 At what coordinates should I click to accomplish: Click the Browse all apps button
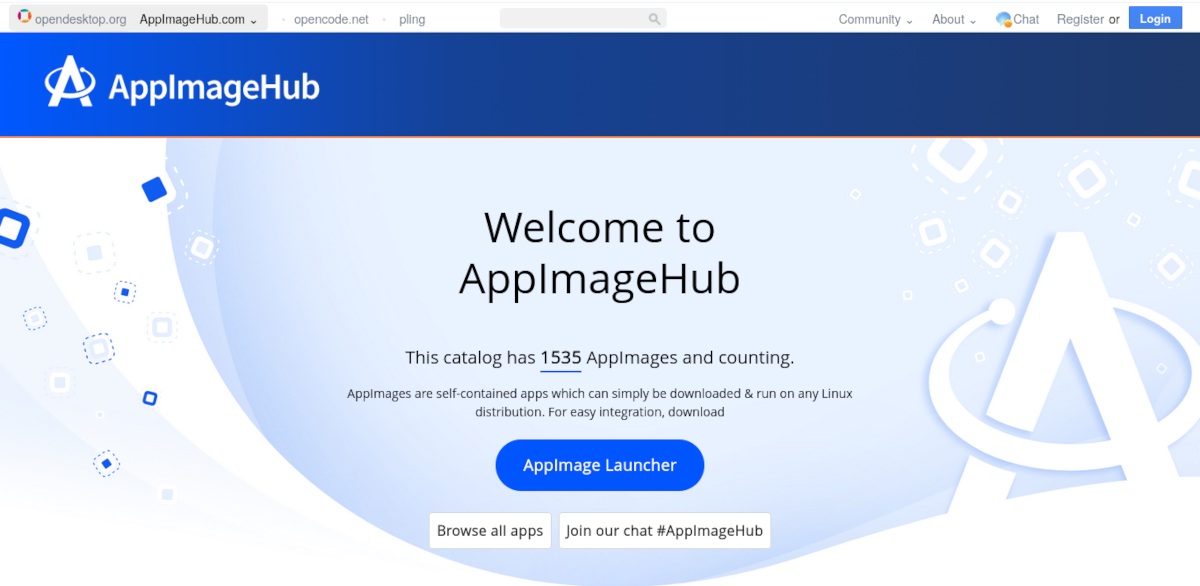(x=490, y=531)
